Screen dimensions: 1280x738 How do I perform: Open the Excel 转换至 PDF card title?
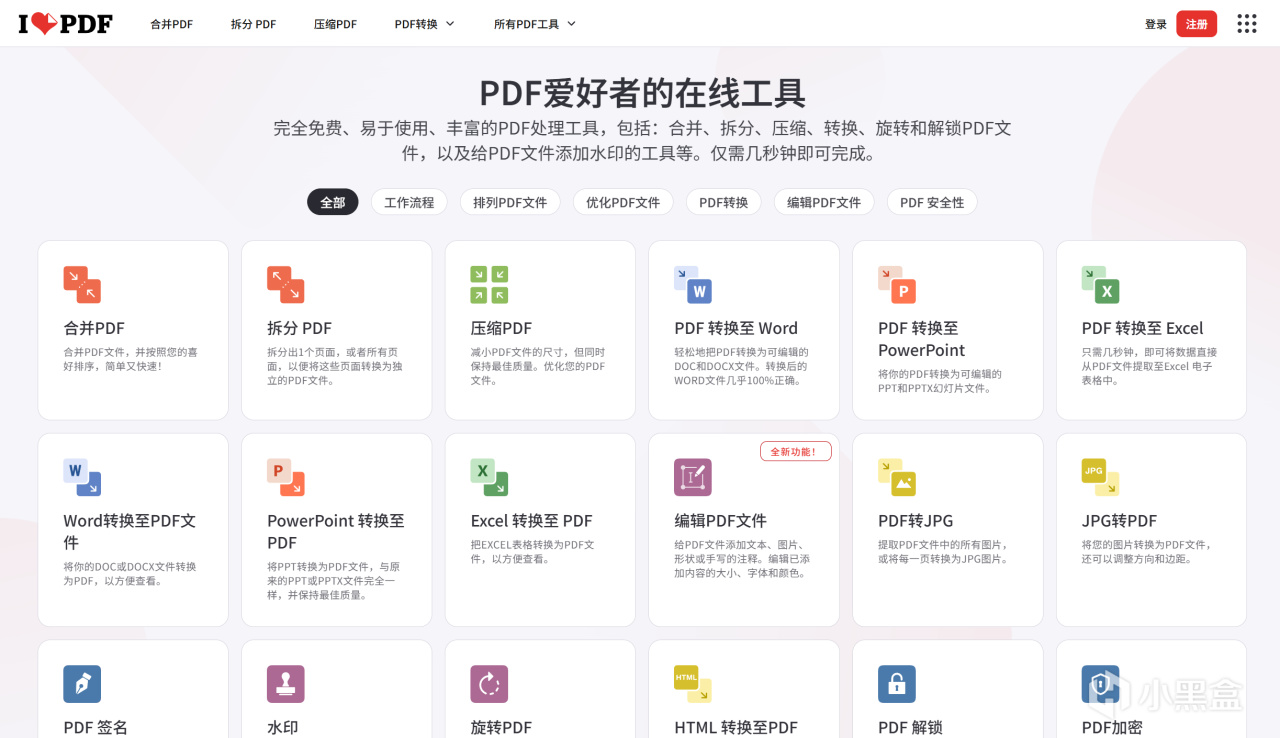531,521
